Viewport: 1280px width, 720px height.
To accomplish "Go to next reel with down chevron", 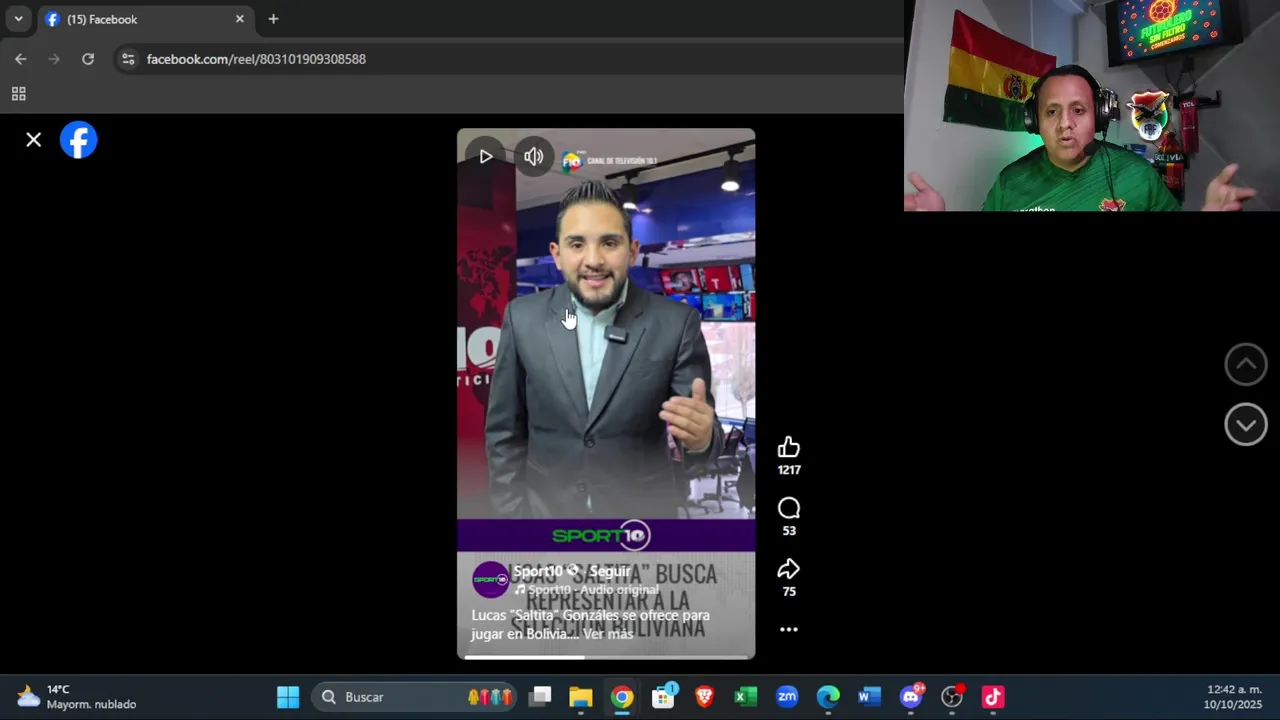I will coord(1246,425).
